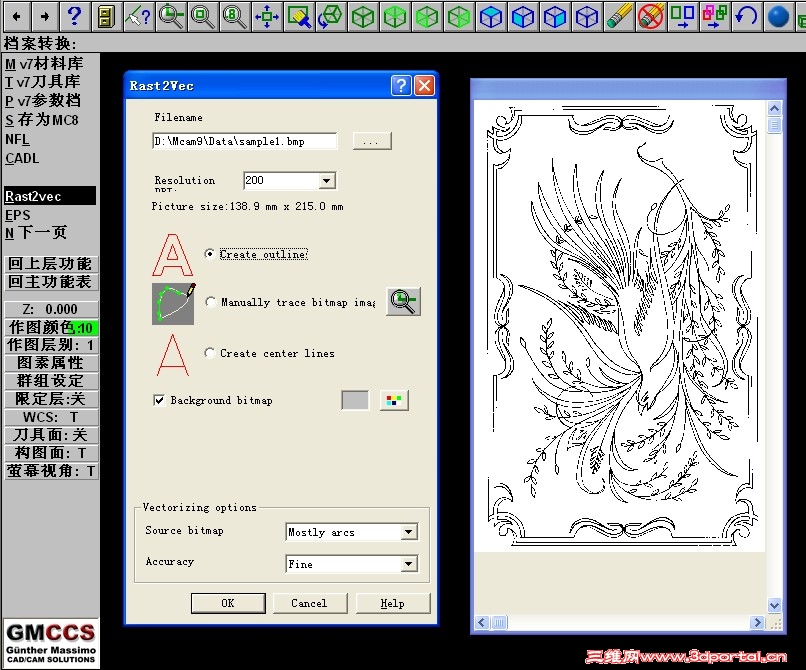The image size is (806, 670).
Task: Click Cancel in the Rast2Vec dialog
Action: tap(309, 603)
